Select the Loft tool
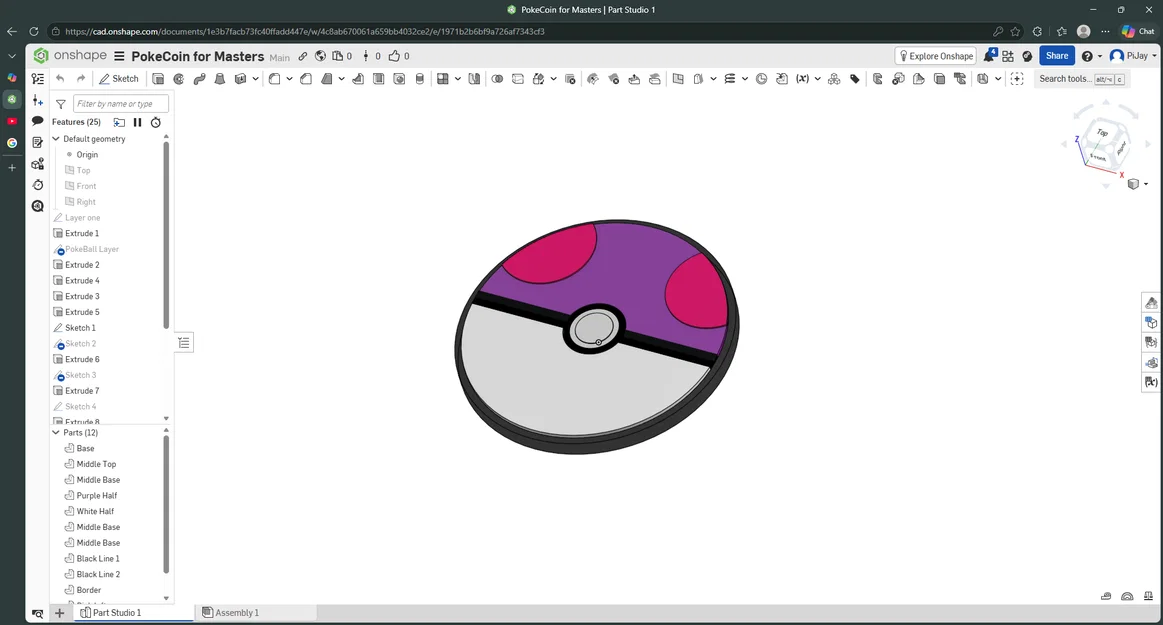Screen dimensions: 1163x625 220,79
